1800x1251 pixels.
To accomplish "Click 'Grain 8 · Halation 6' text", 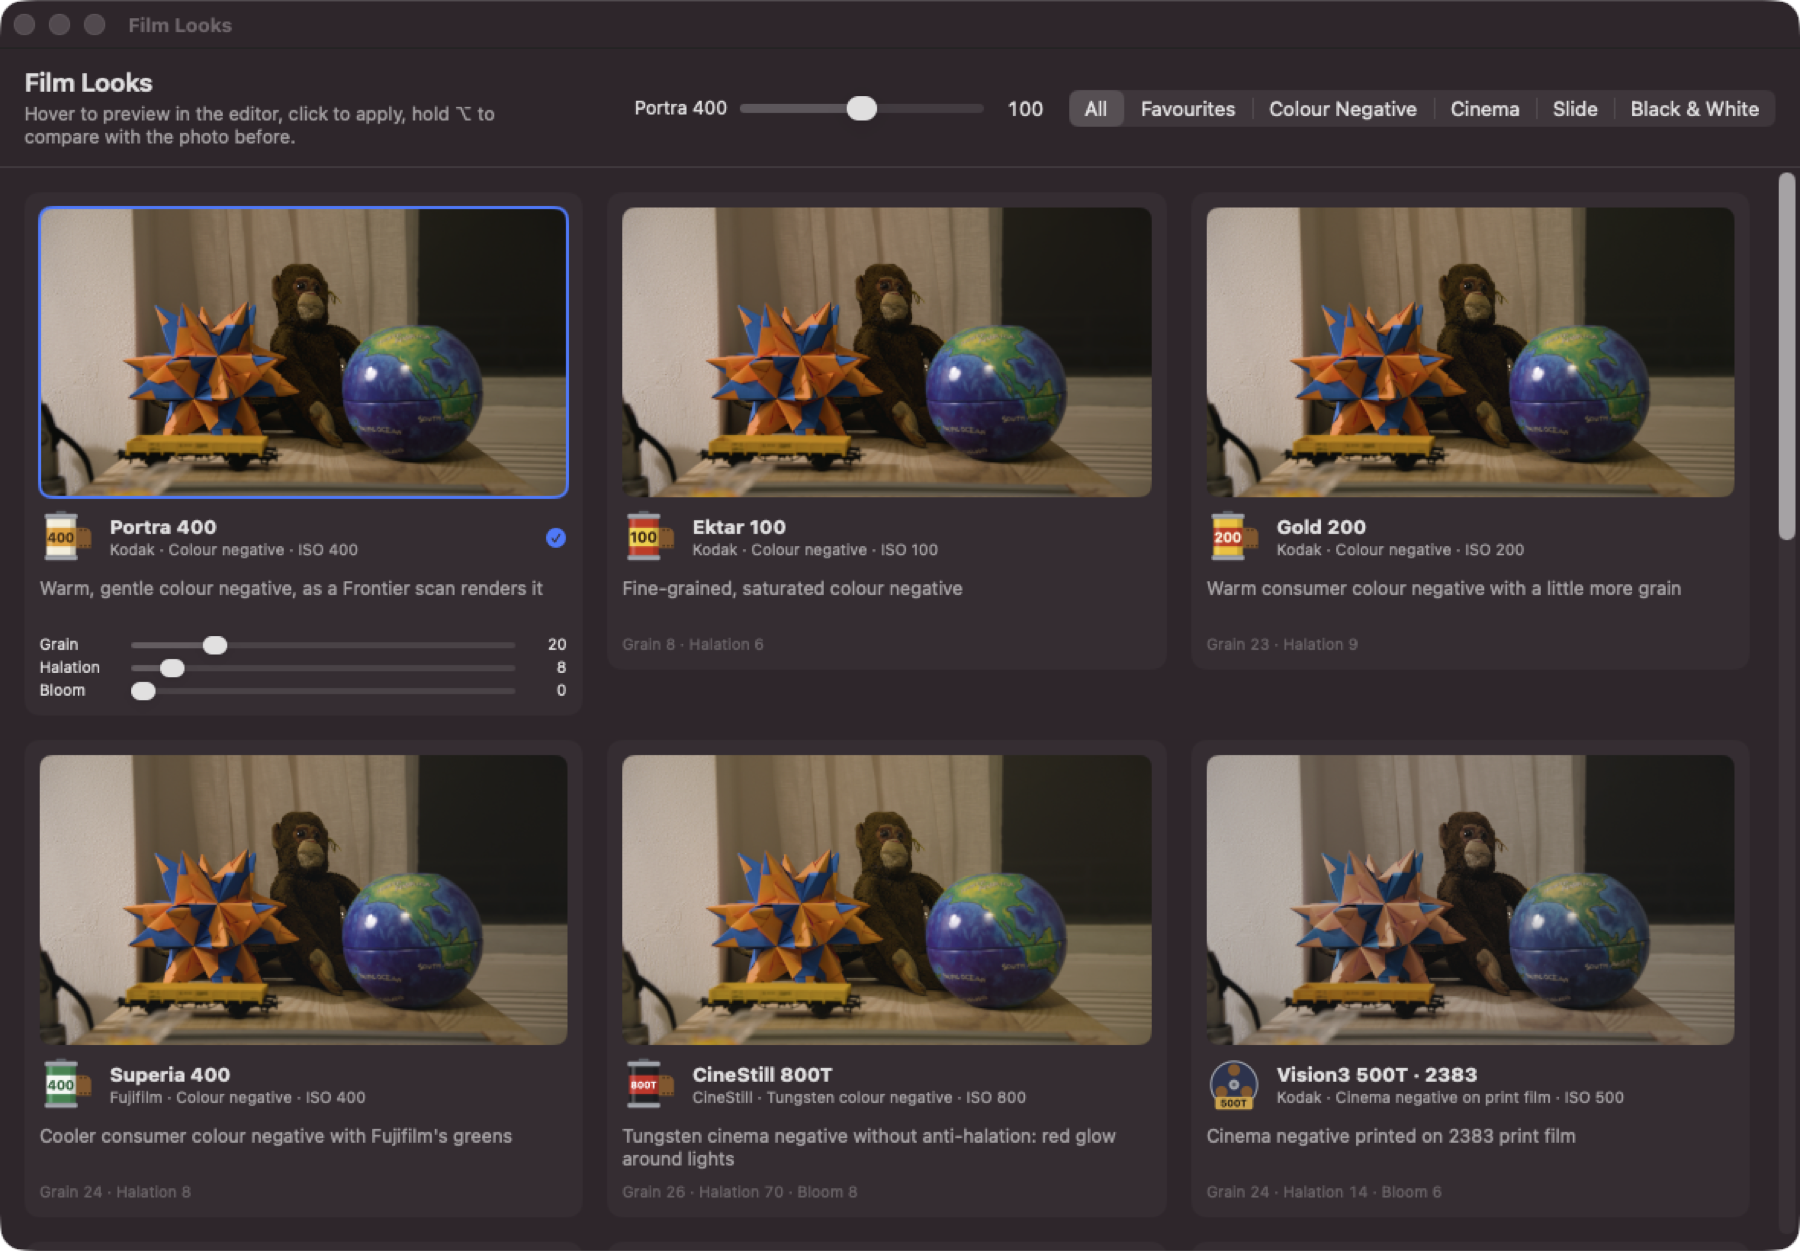I will coord(693,645).
